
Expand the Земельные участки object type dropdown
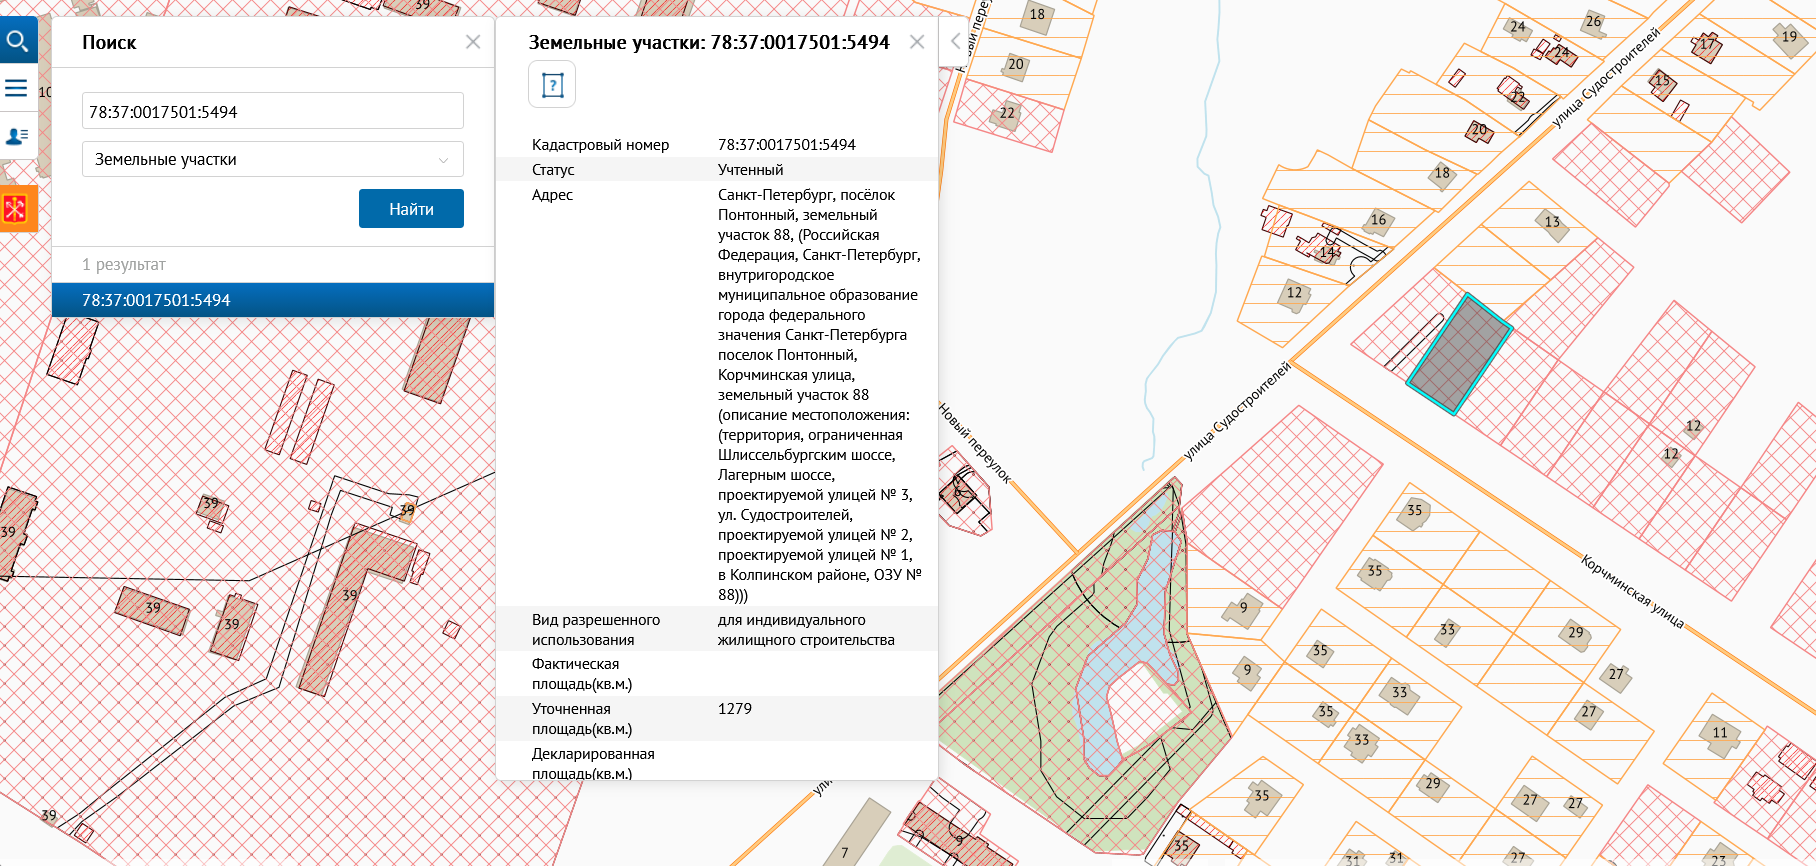273,159
